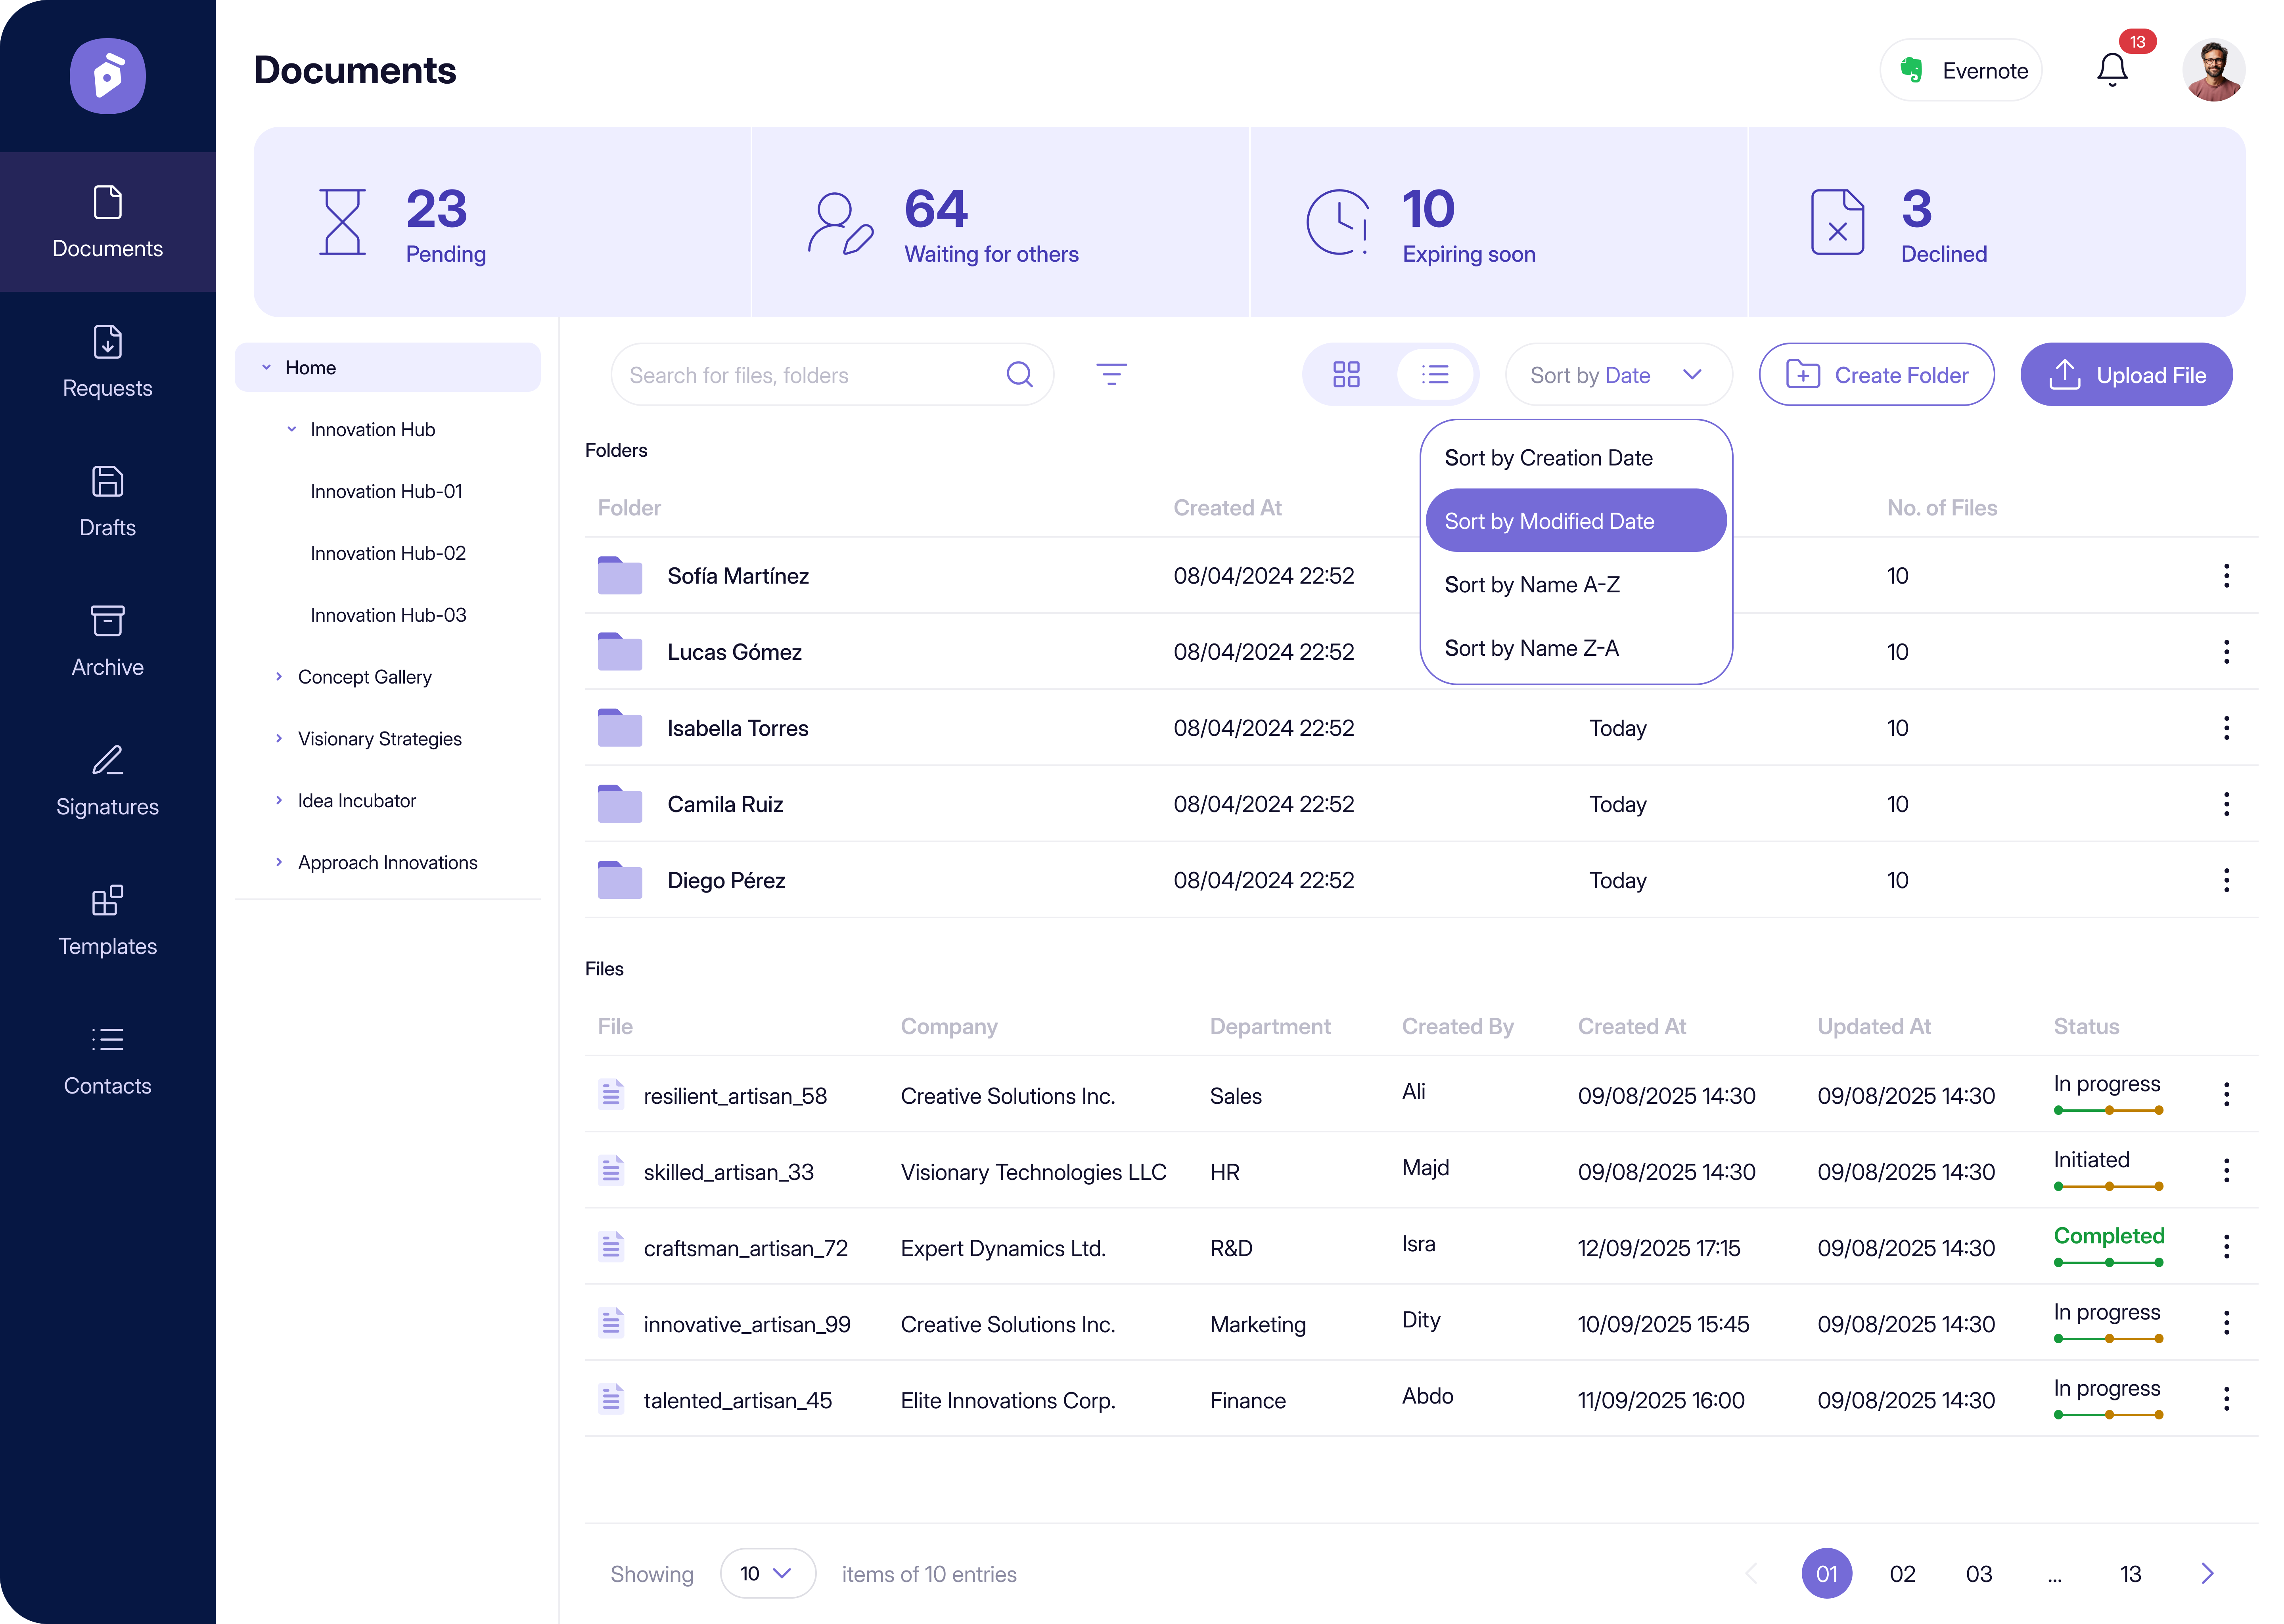Click the Upload File button
This screenshot has height=1624, width=2284.
coord(2126,375)
